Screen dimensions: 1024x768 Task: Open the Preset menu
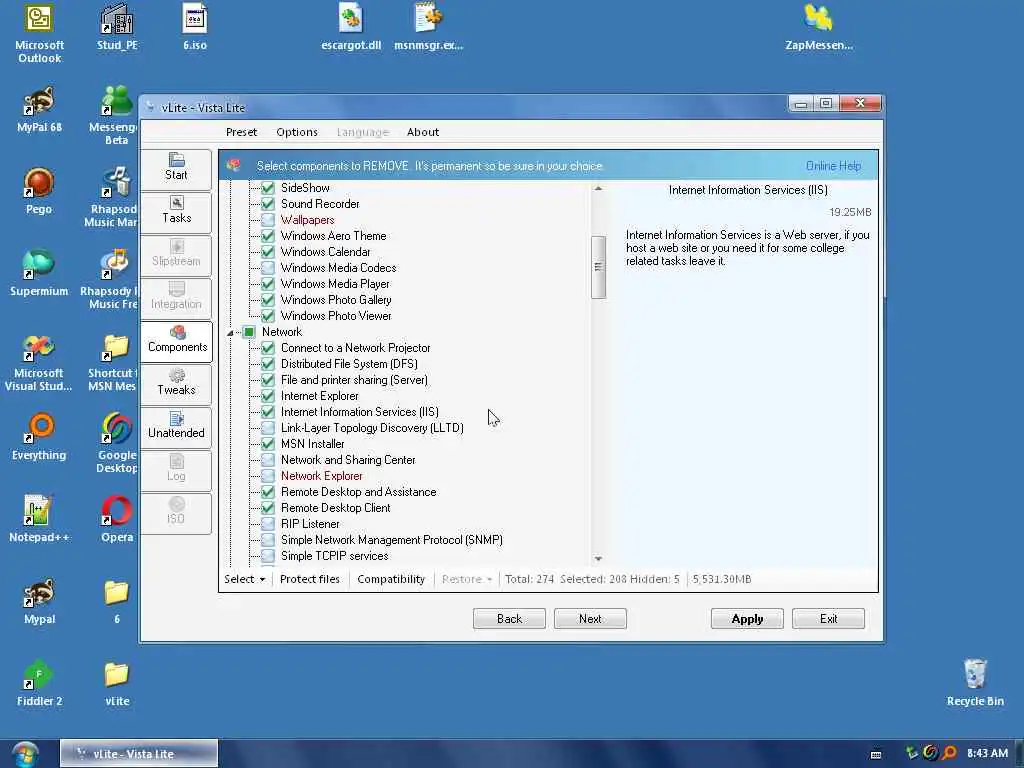(242, 132)
